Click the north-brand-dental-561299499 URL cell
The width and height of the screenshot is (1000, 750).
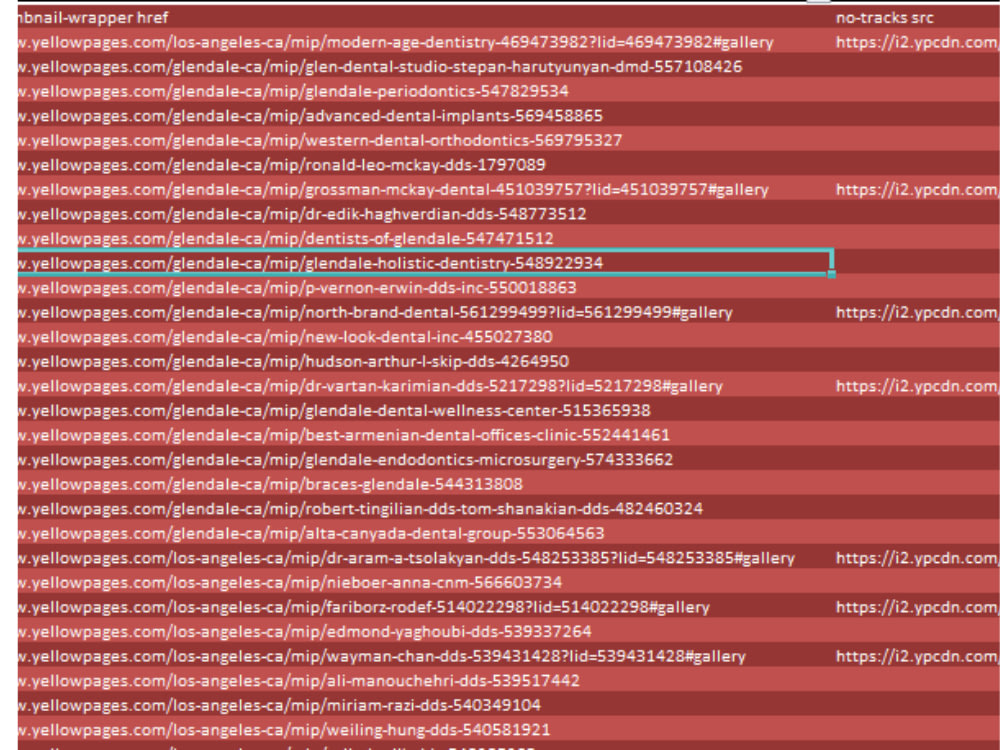(425, 312)
